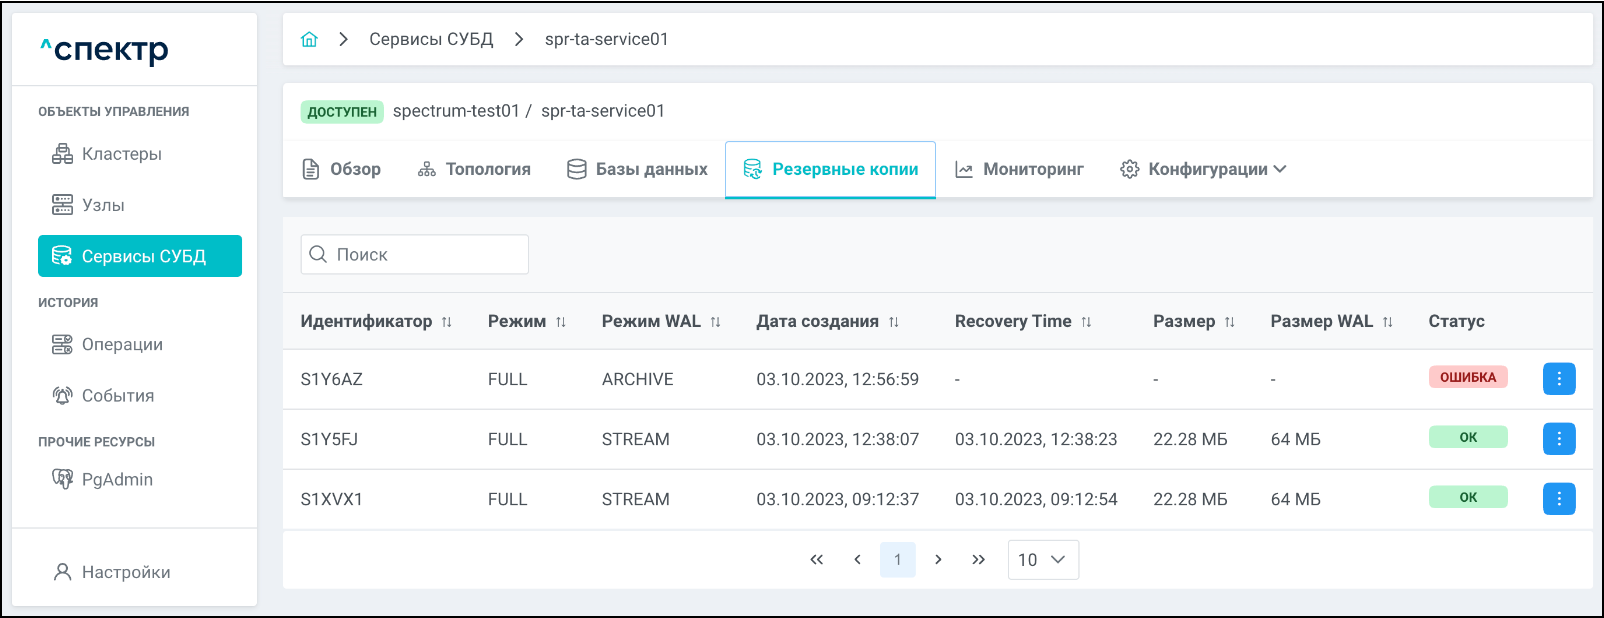Jump to last page double arrow

pos(978,560)
